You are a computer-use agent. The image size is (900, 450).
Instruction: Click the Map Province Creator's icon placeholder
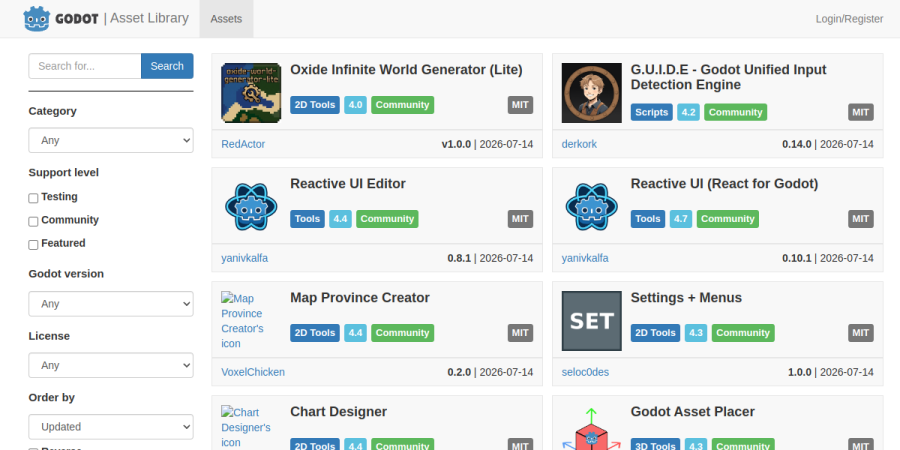point(243,321)
